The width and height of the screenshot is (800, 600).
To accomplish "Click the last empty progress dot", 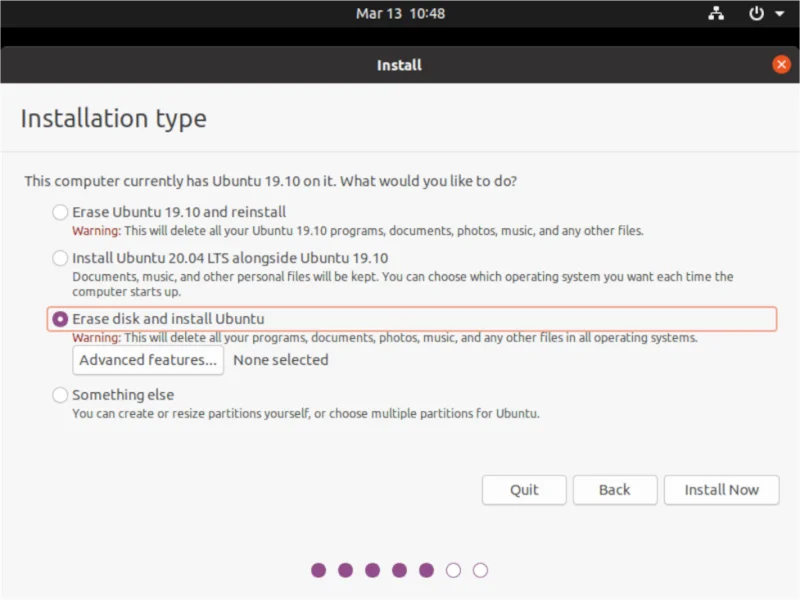I will [x=480, y=570].
